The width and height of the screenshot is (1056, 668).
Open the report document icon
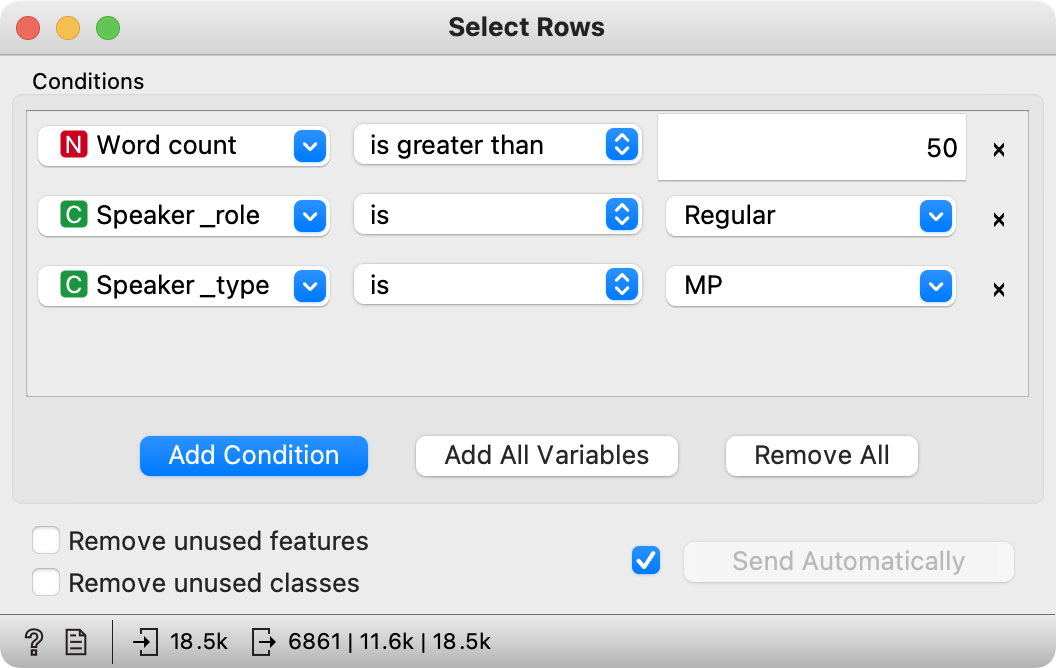76,641
